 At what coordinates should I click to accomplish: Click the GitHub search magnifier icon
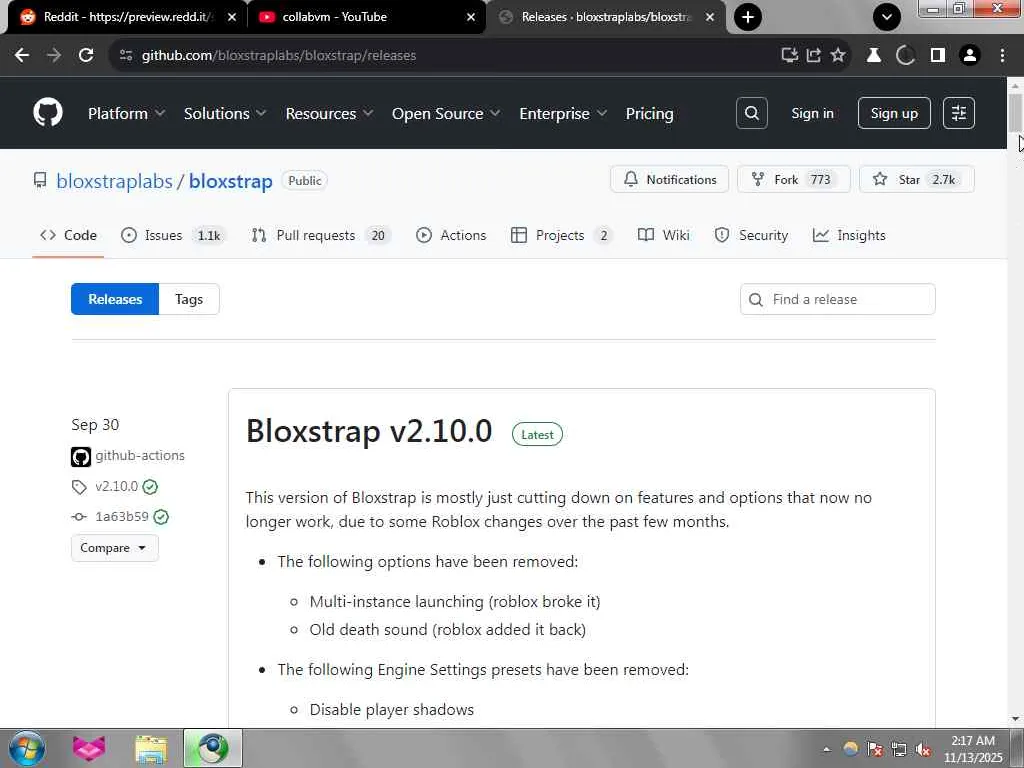pyautogui.click(x=752, y=113)
